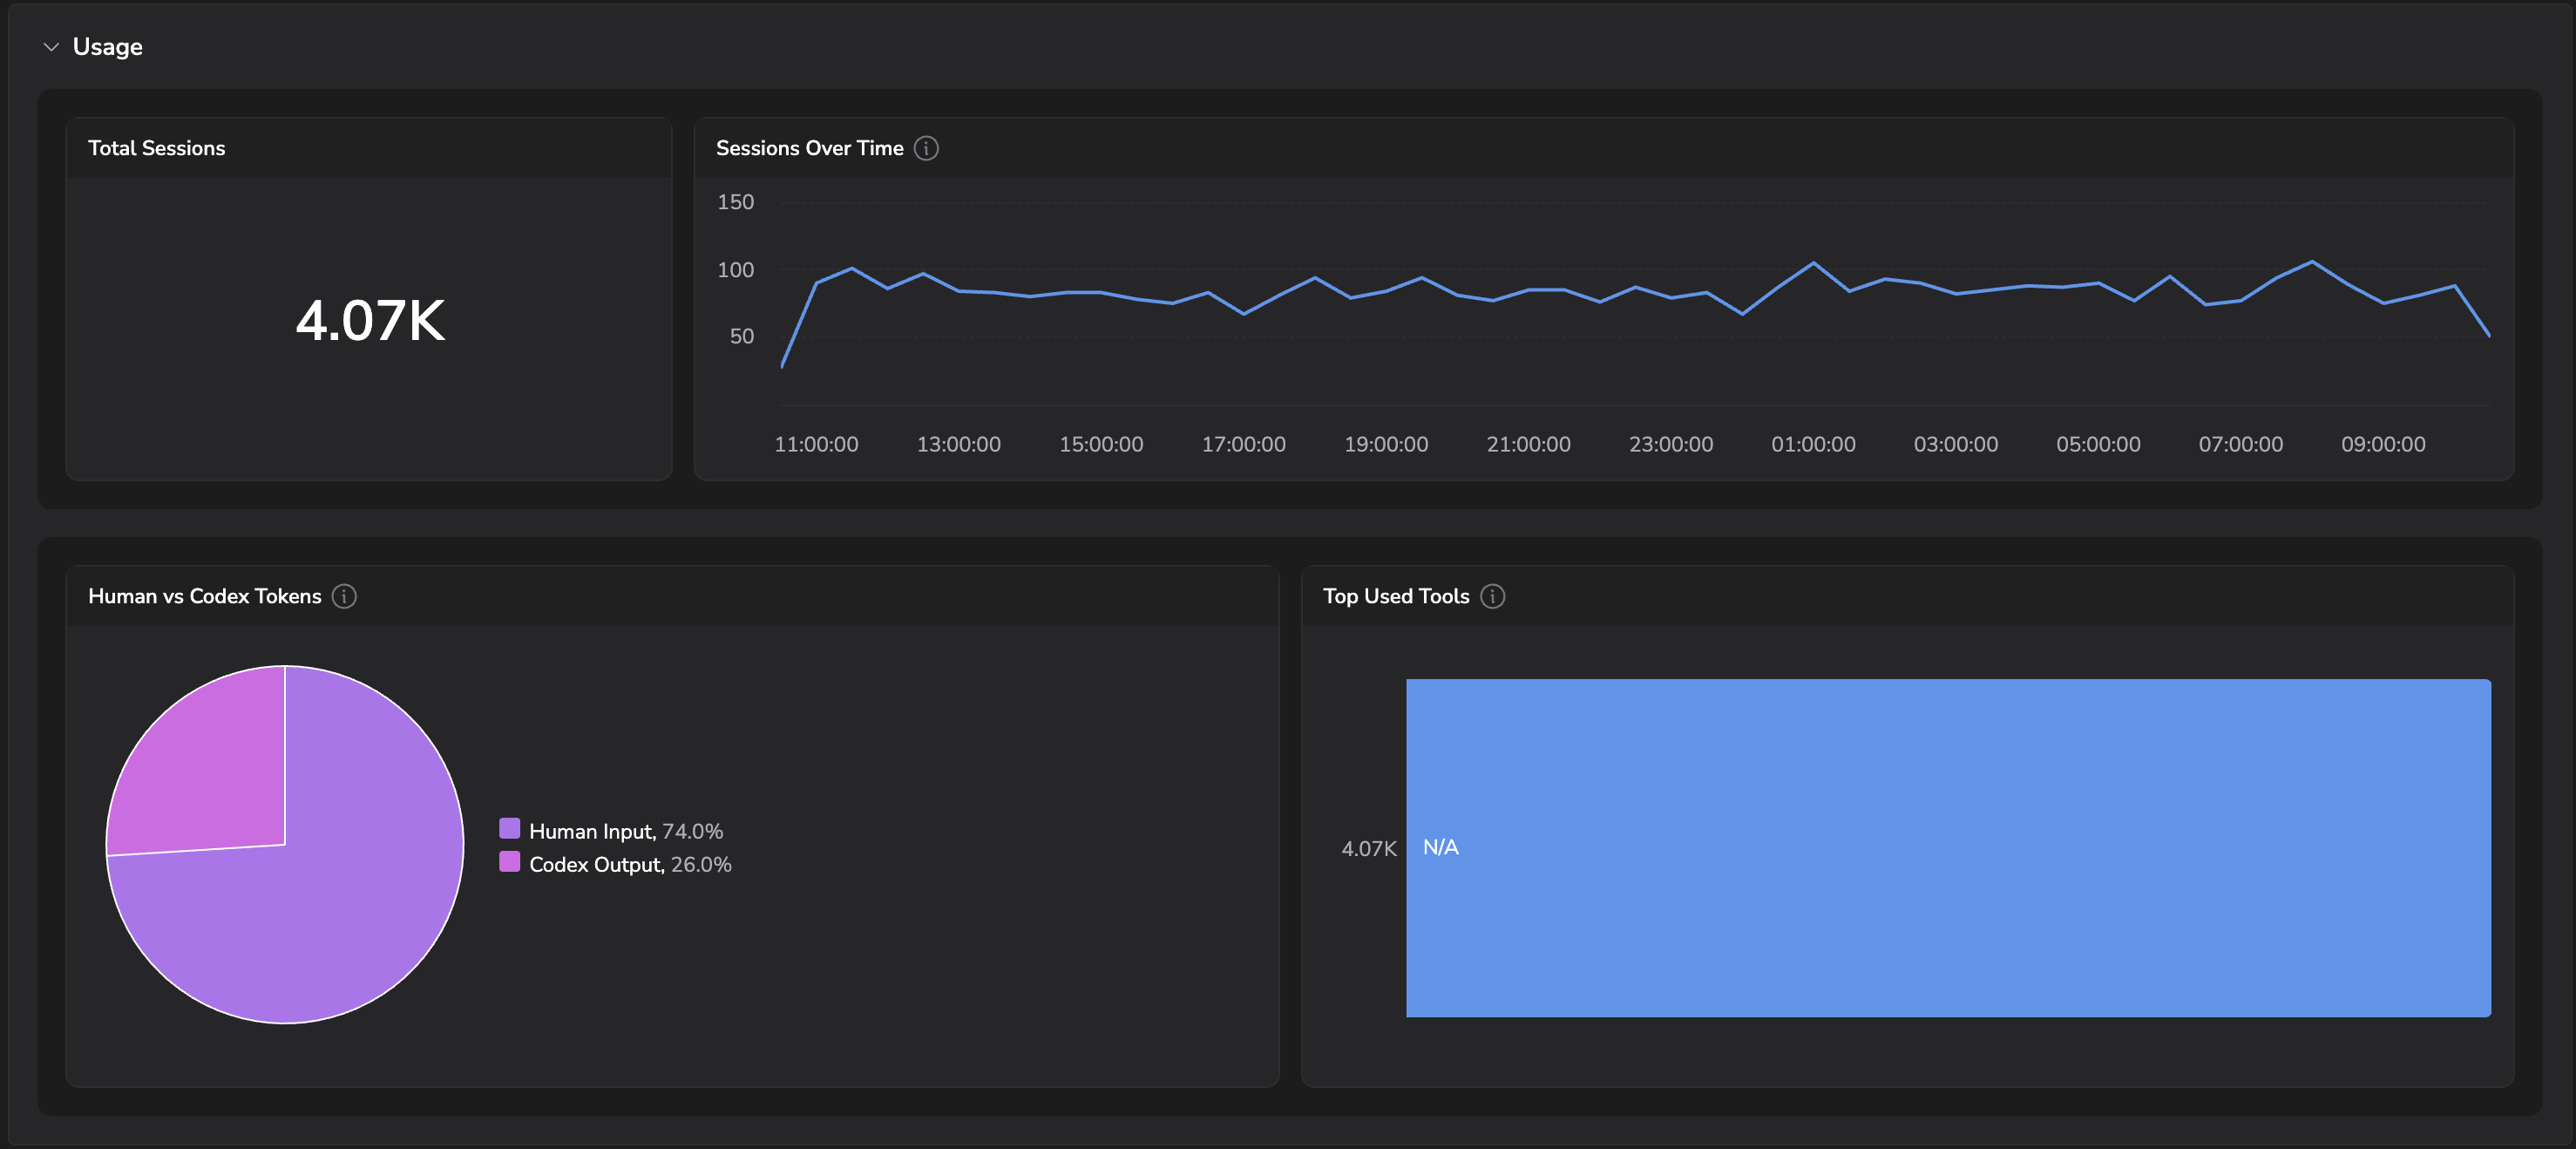The height and width of the screenshot is (1149, 2576).
Task: Select the 4.07K total sessions value
Action: tap(370, 321)
